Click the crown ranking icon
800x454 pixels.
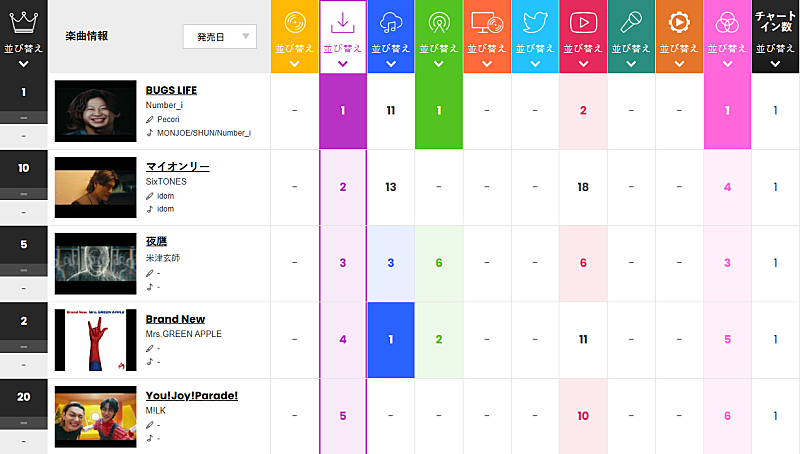(23, 23)
